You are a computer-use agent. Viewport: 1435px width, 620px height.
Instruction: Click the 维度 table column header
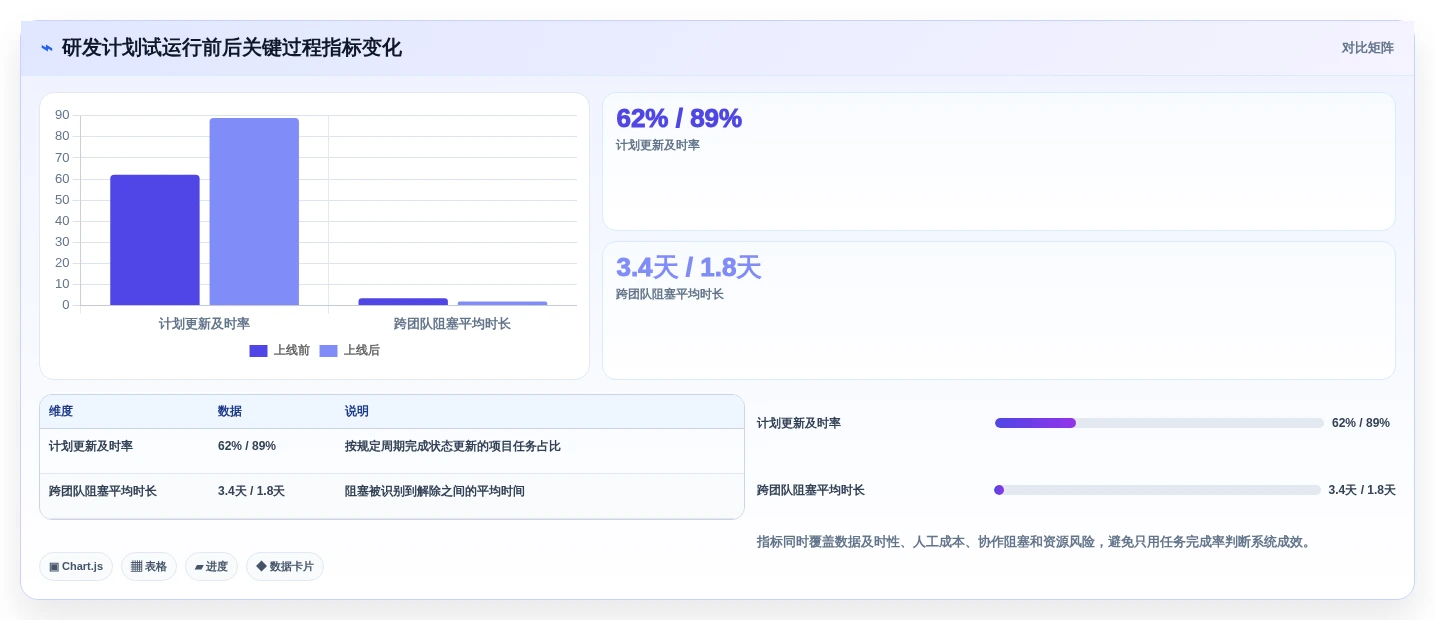pos(61,411)
